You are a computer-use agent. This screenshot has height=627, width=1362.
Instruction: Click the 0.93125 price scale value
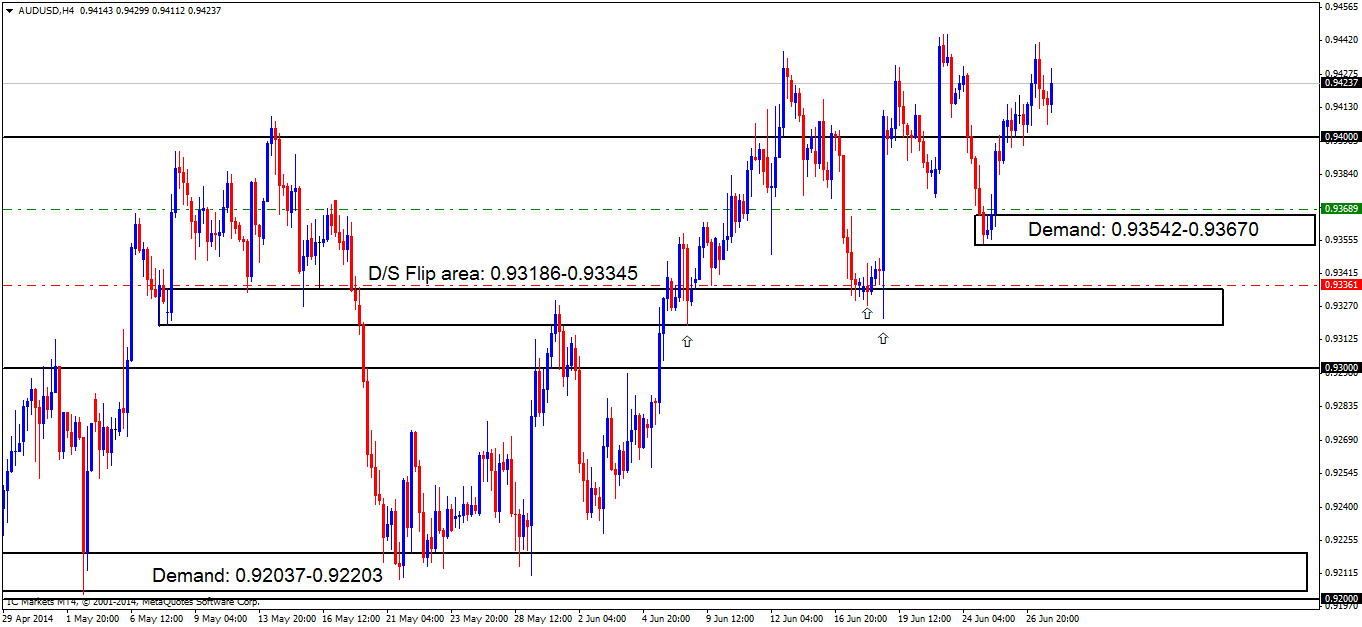[x=1341, y=340]
